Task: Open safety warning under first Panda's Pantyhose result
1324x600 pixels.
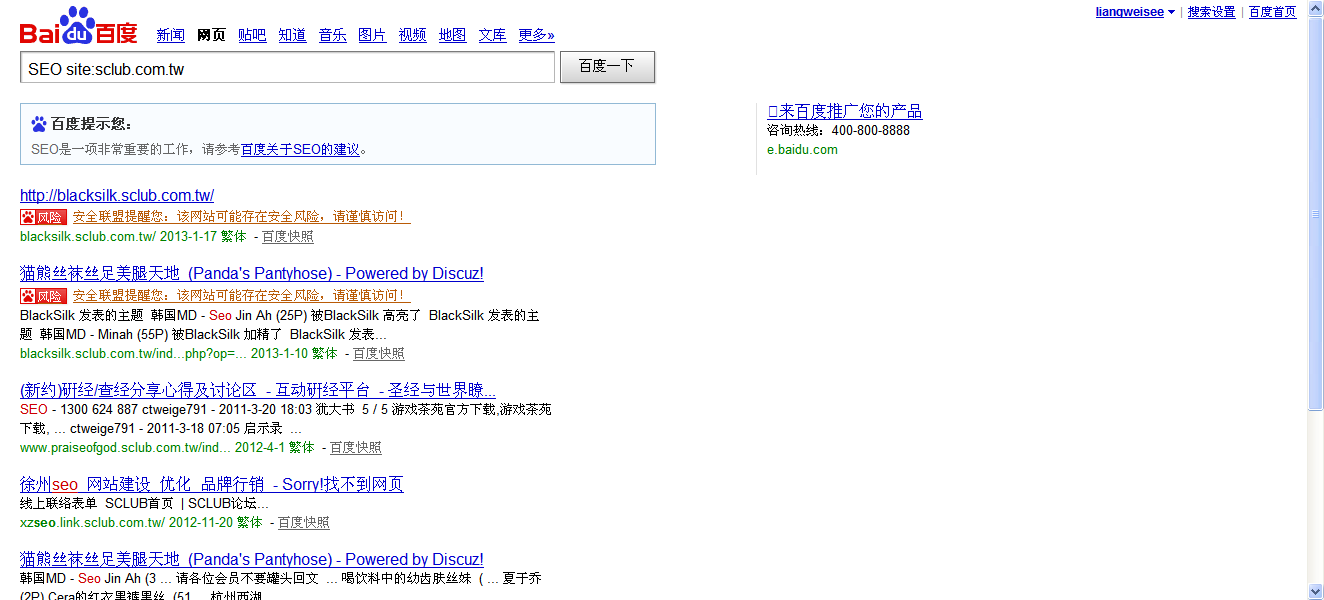Action: click(x=241, y=296)
